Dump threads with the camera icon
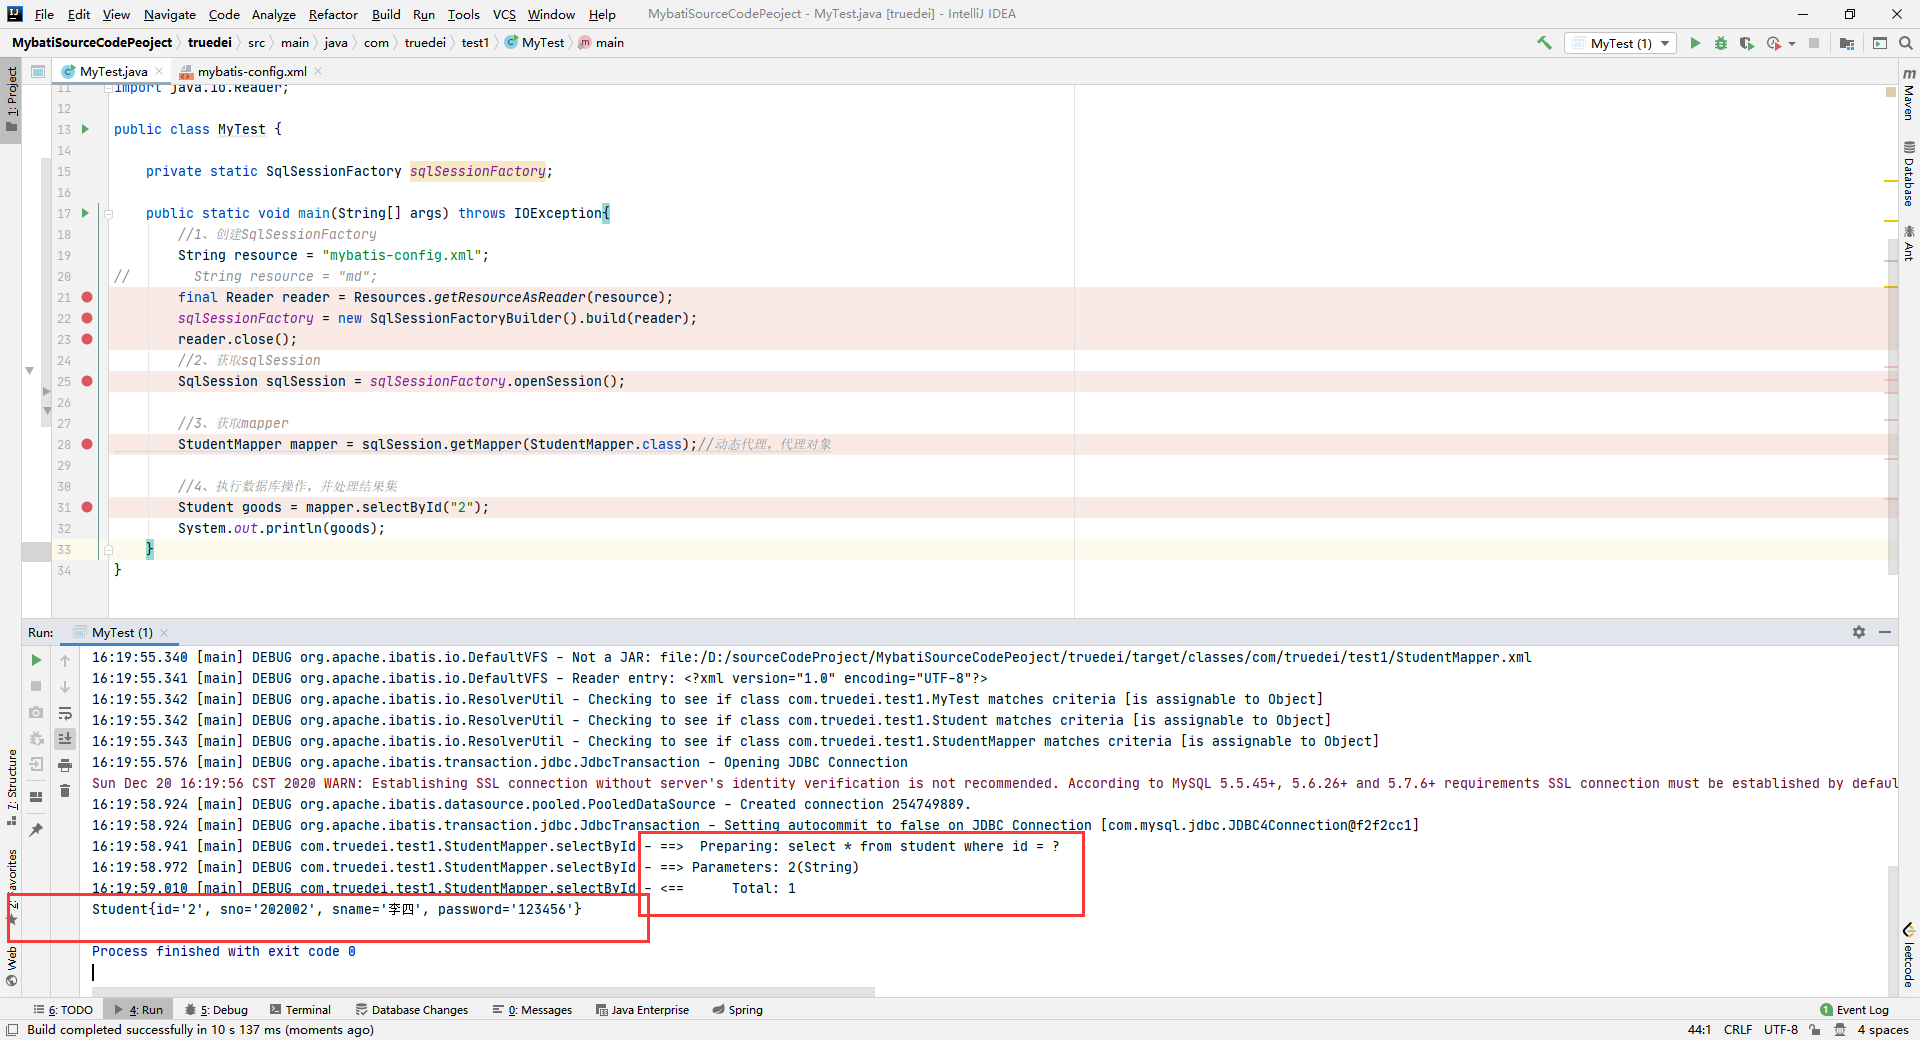Image resolution: width=1920 pixels, height=1040 pixels. click(36, 712)
